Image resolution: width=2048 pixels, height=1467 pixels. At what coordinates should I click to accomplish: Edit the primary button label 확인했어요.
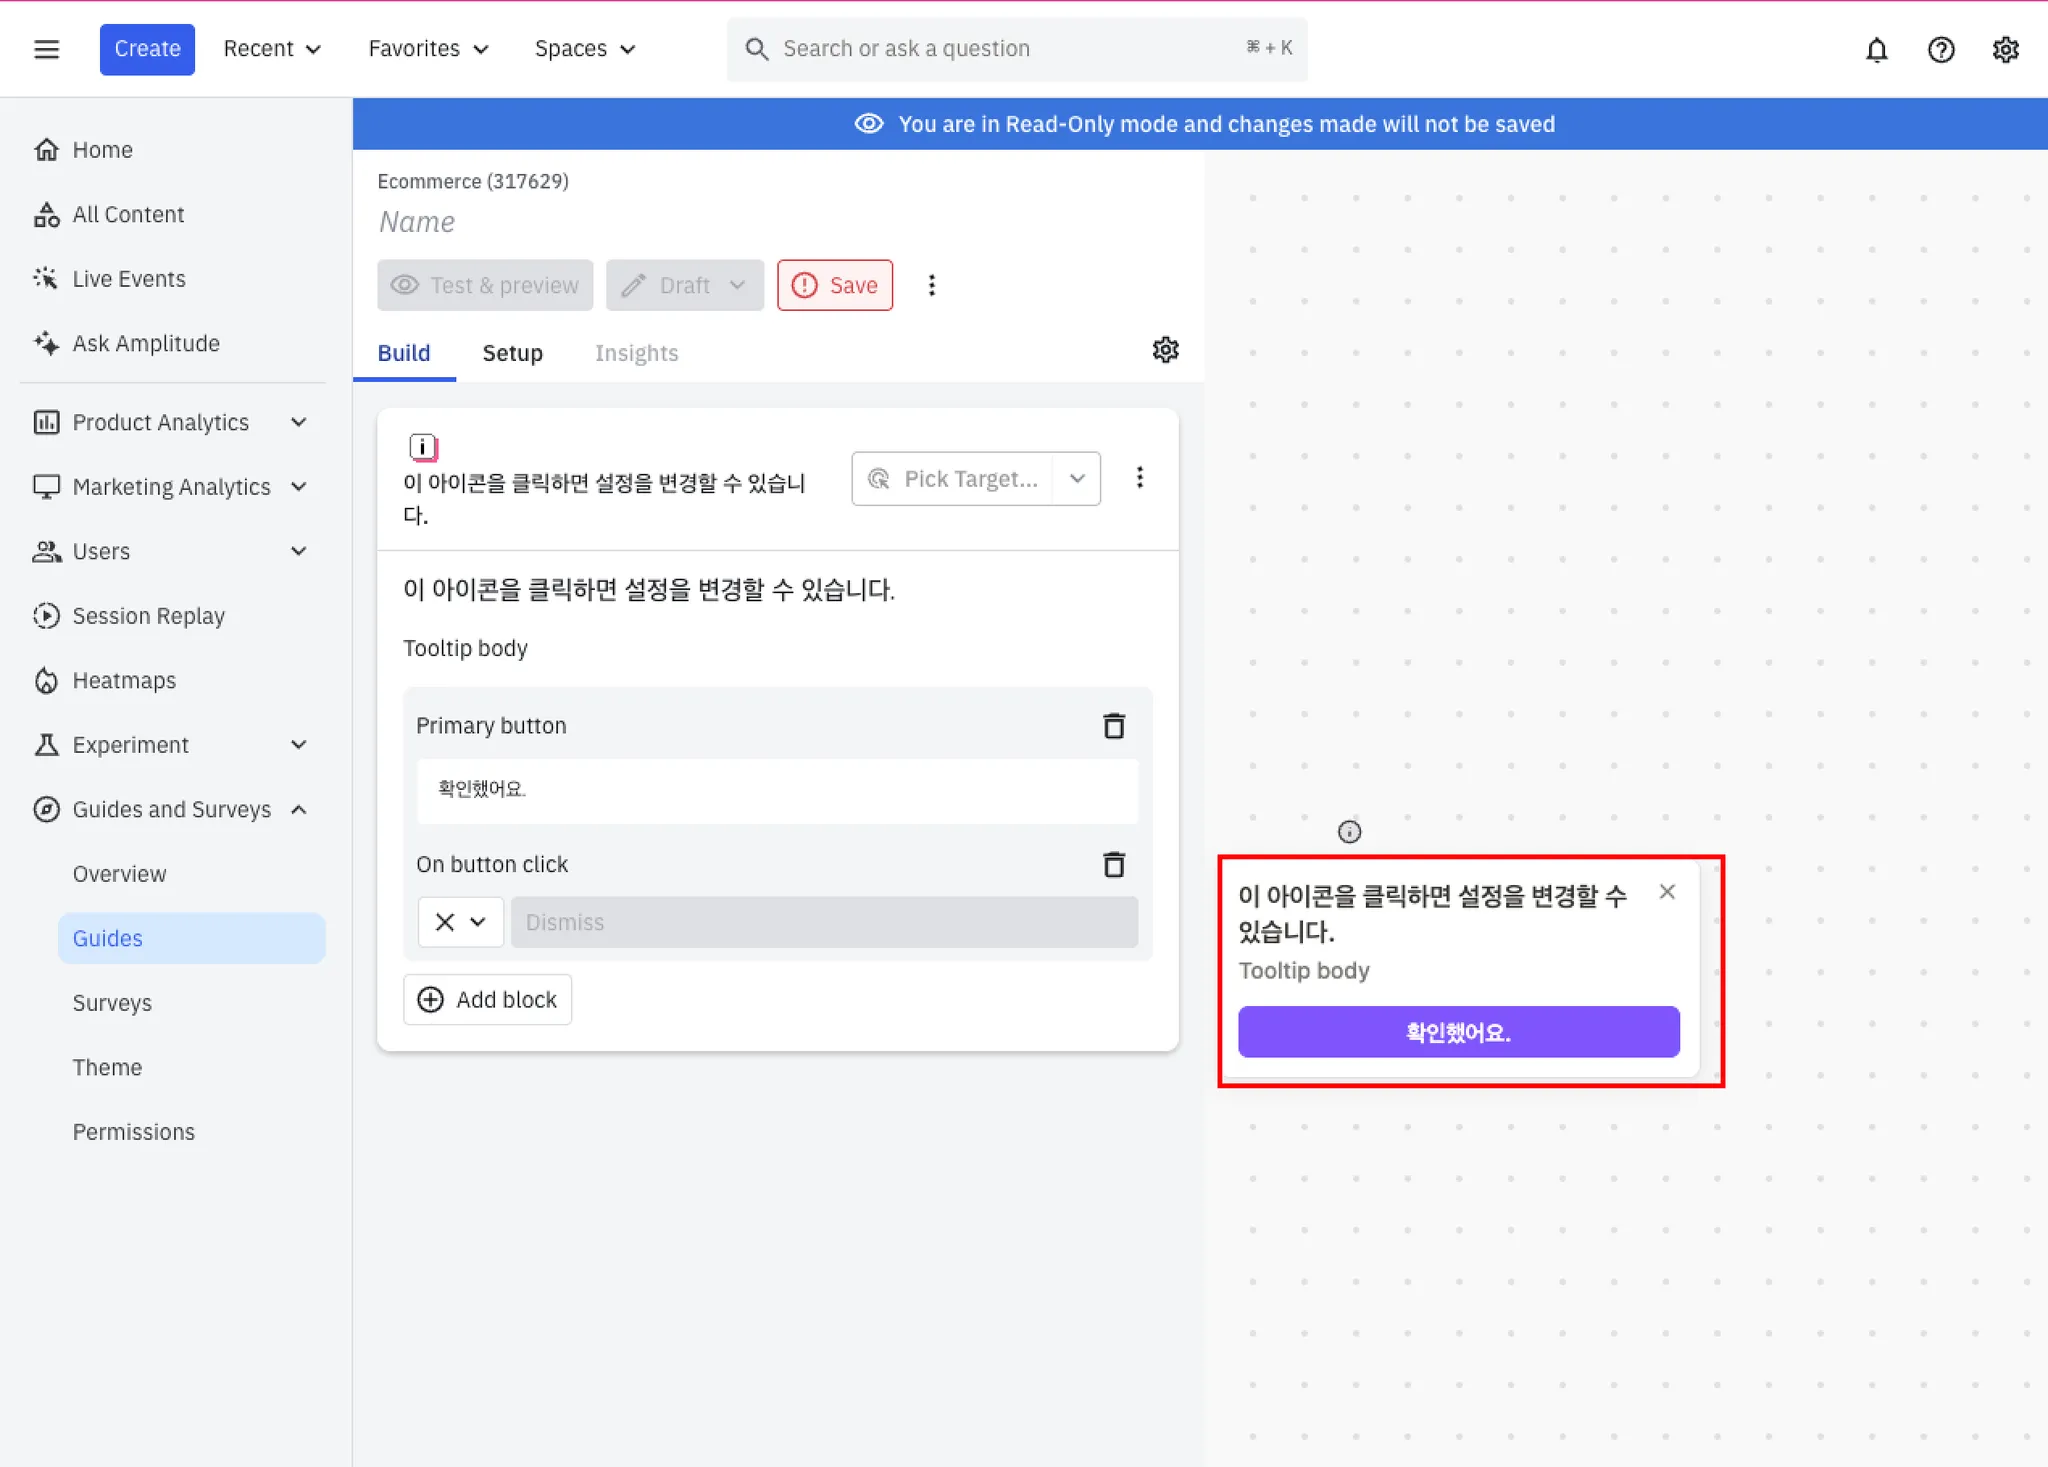(x=777, y=790)
